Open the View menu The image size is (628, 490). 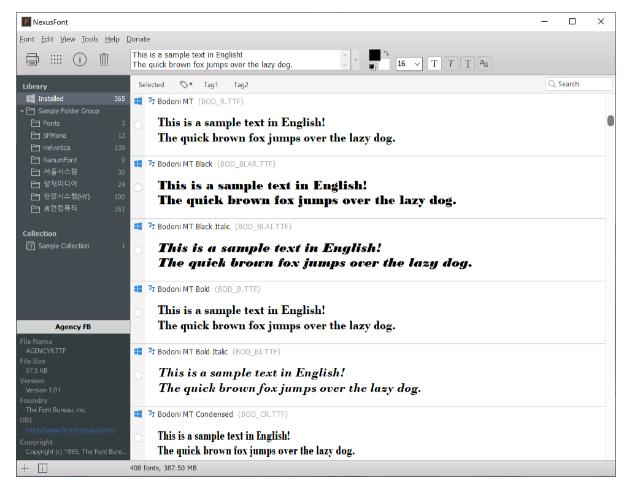click(x=68, y=39)
